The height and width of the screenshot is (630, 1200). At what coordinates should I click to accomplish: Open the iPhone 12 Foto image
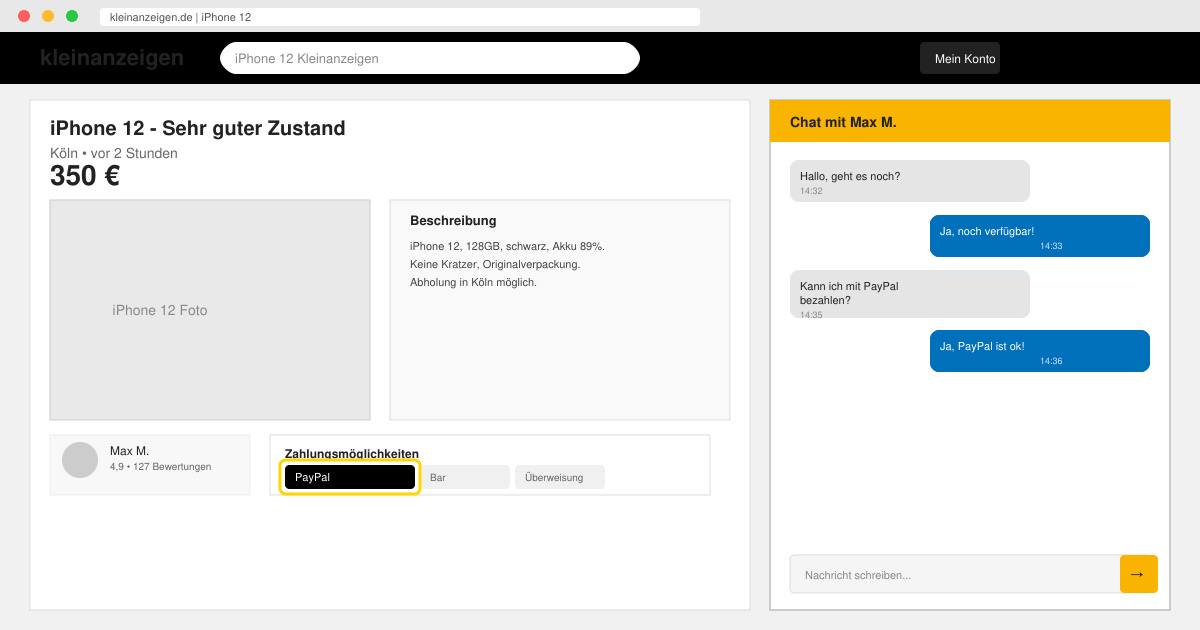click(210, 310)
